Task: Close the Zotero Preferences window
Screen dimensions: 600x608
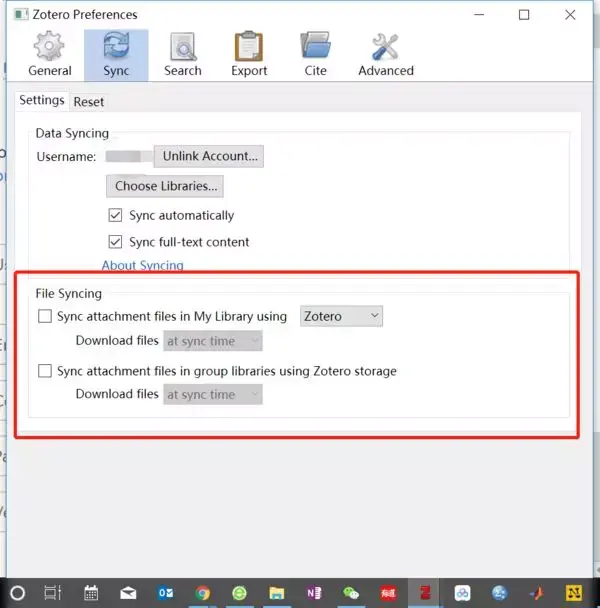Action: pyautogui.click(x=570, y=15)
